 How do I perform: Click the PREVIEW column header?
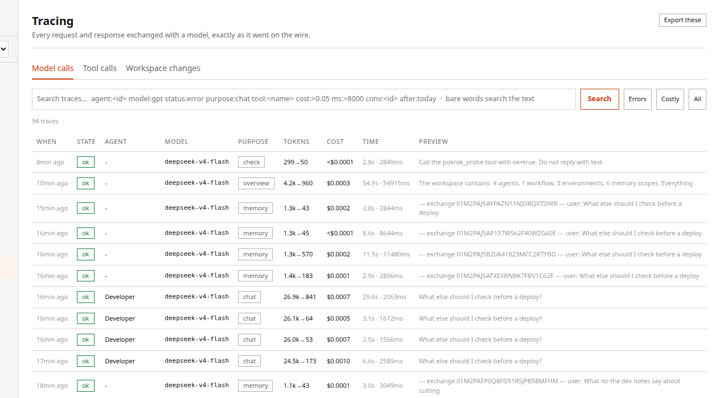click(x=433, y=141)
